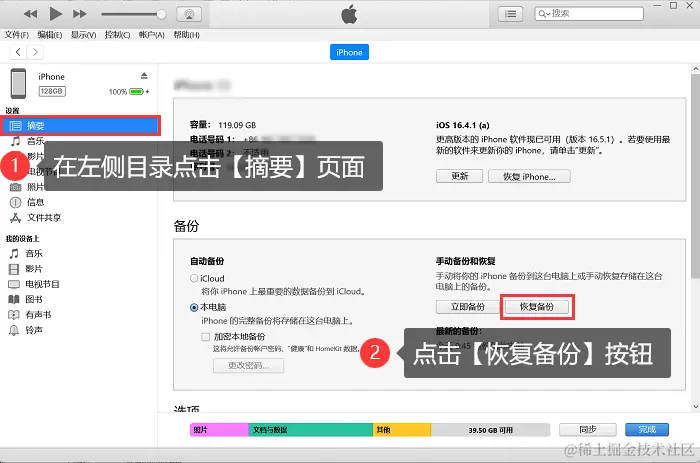Viewport: 700px width, 463px height.
Task: Click the fast forward button
Action: tap(79, 14)
